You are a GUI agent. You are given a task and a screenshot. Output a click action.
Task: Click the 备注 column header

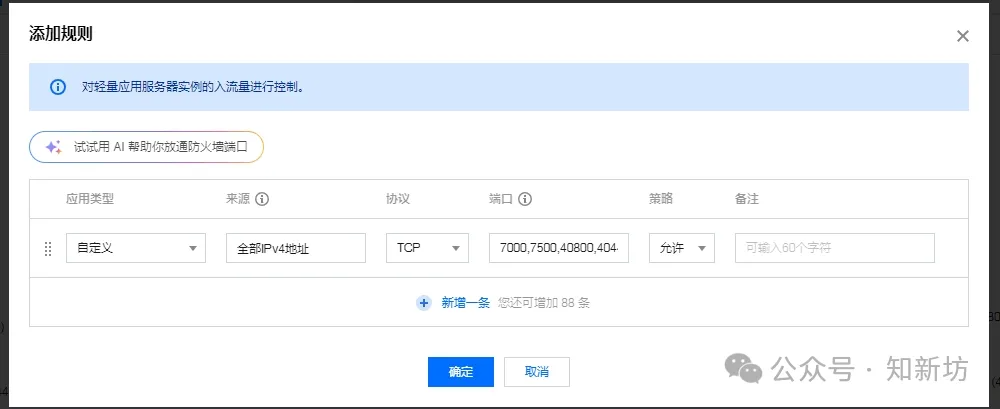click(747, 199)
